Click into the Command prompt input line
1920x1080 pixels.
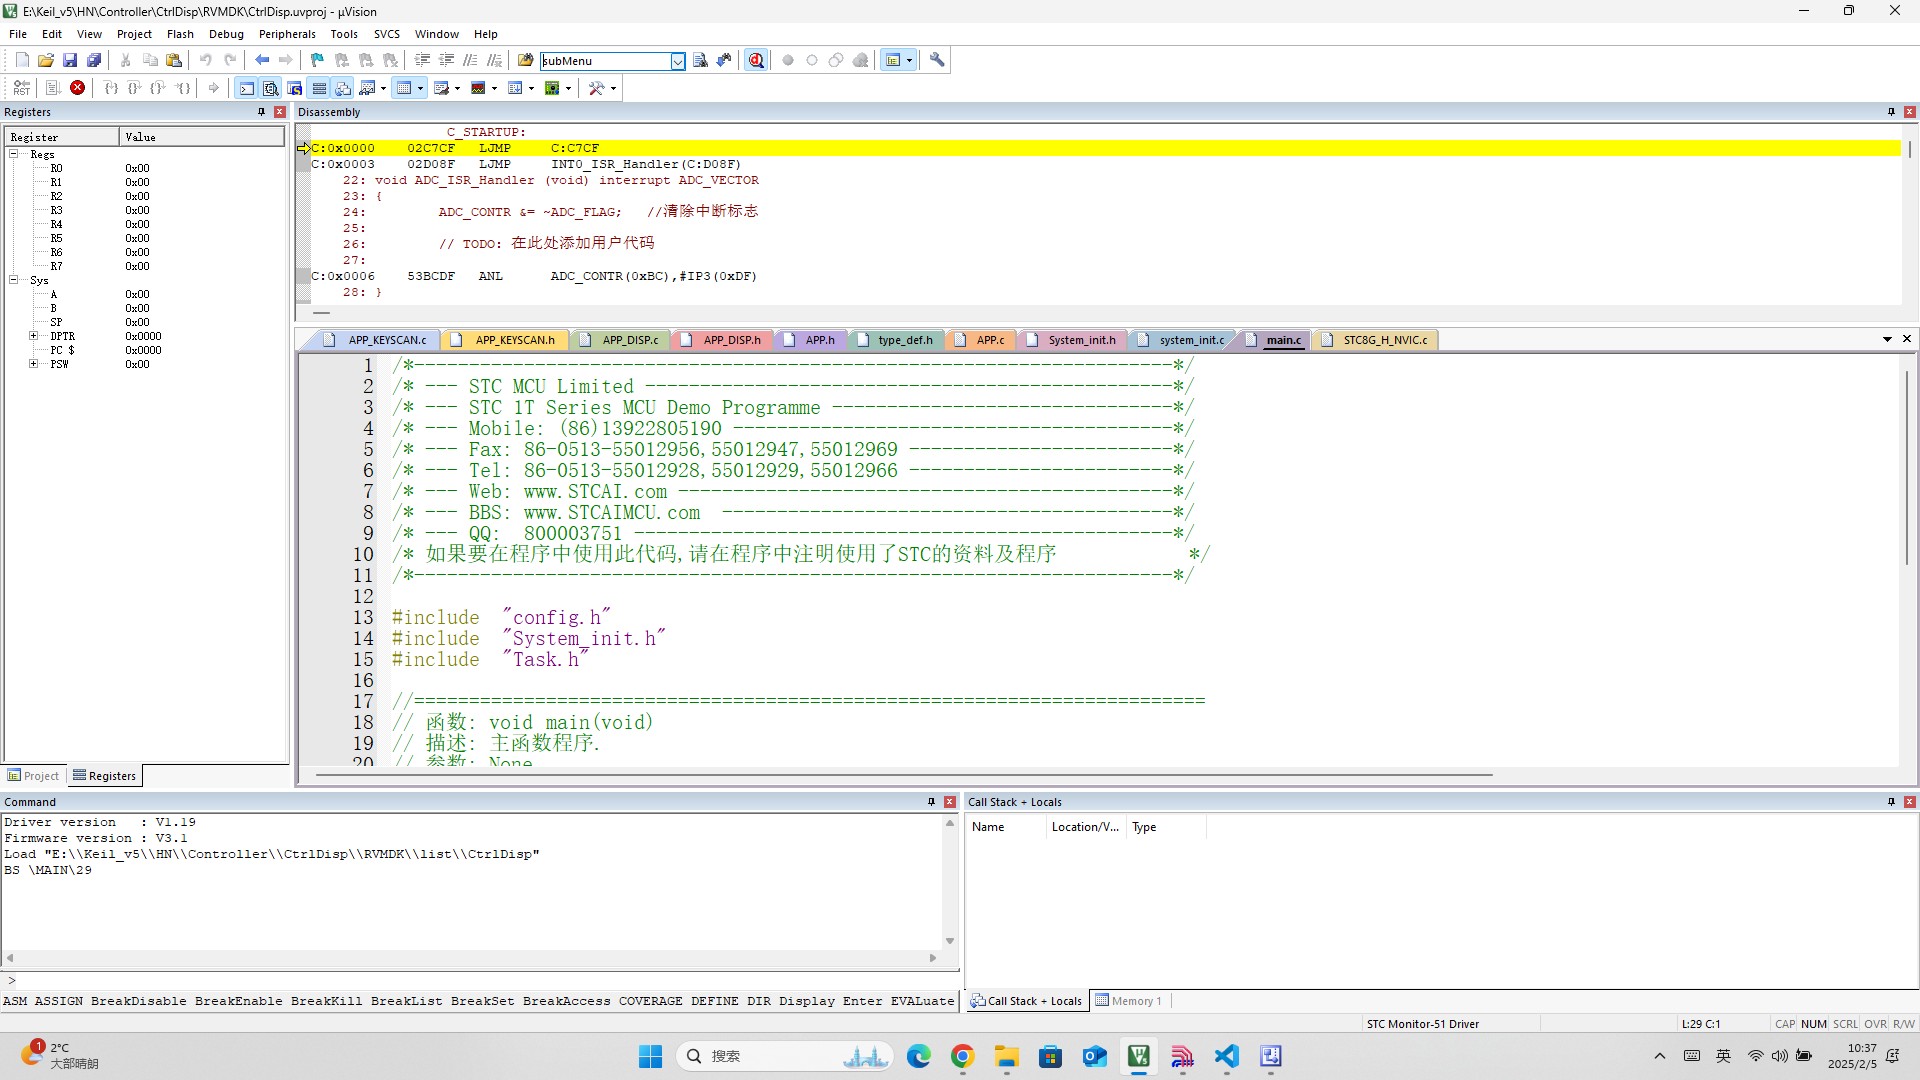485,981
